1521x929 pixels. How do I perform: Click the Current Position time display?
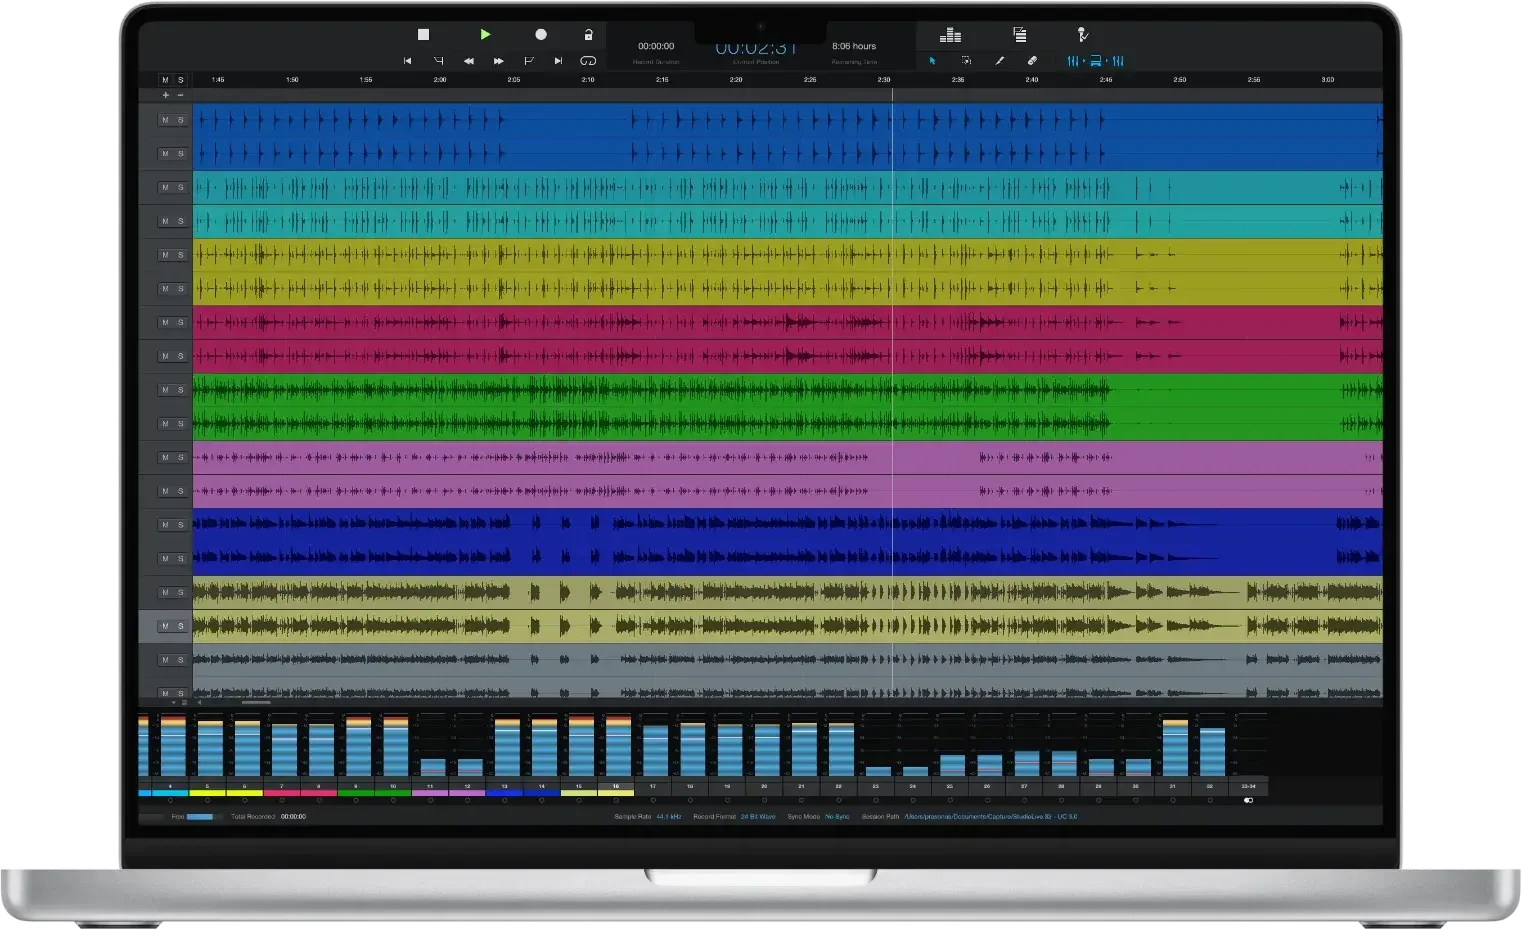click(756, 49)
